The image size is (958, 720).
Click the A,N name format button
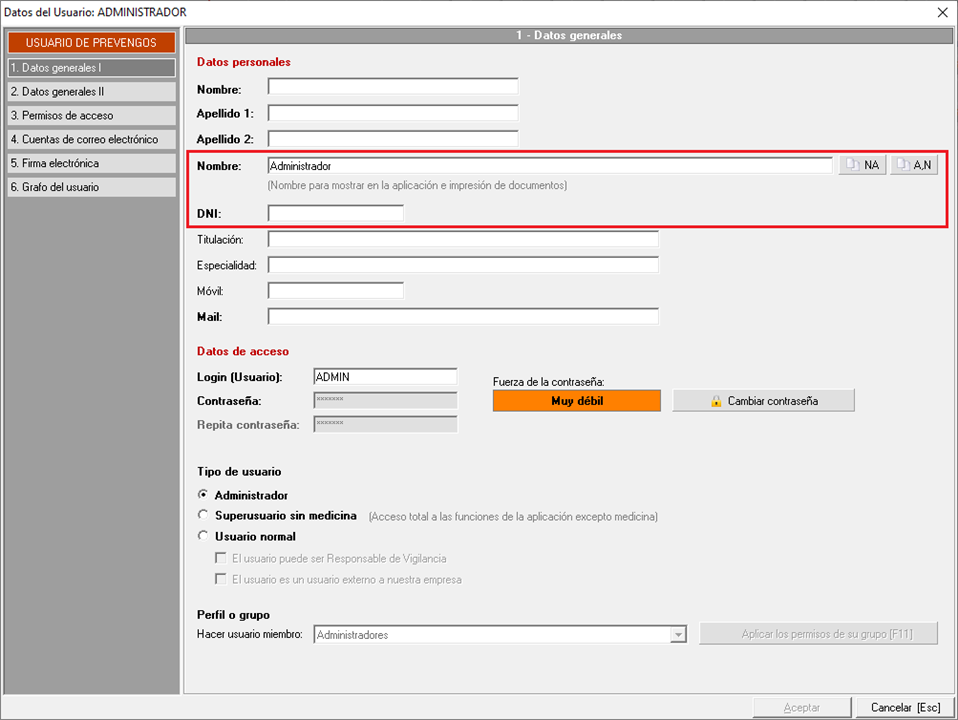pyautogui.click(x=914, y=166)
